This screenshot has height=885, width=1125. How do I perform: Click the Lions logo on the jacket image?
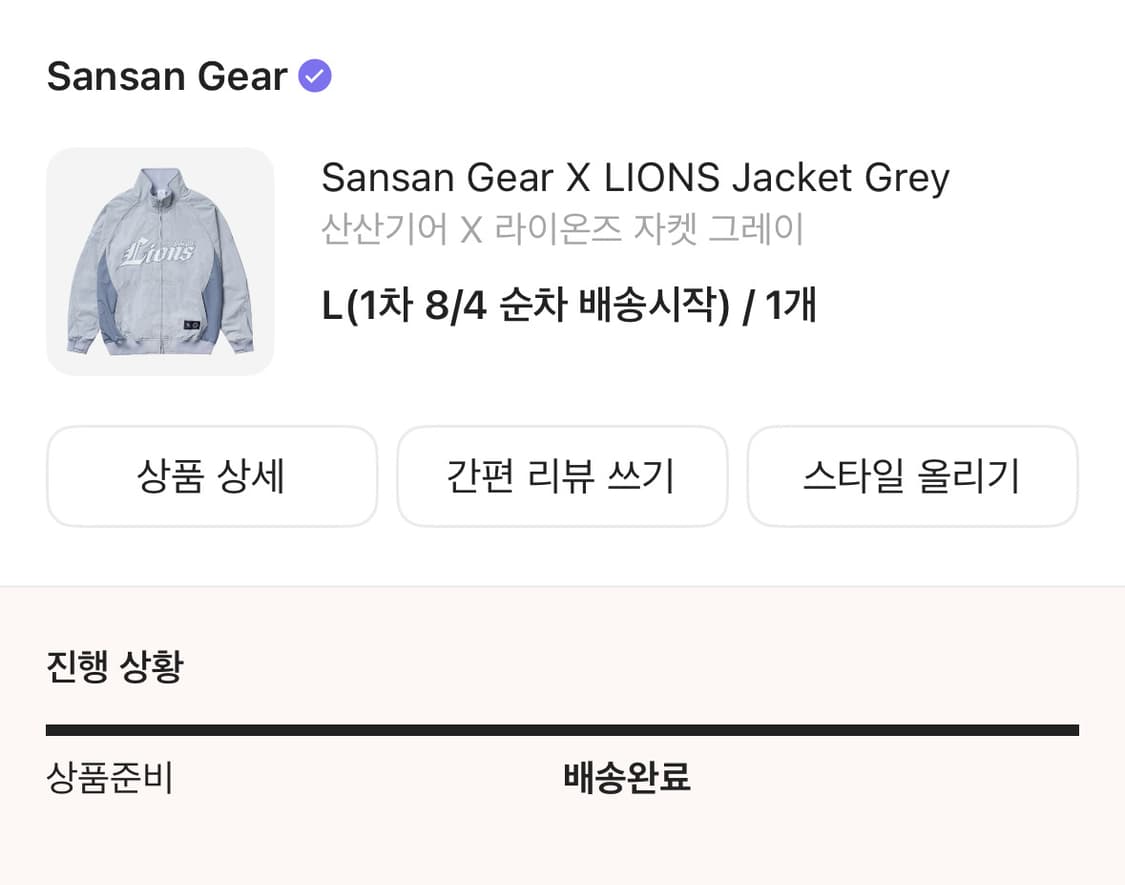(159, 250)
